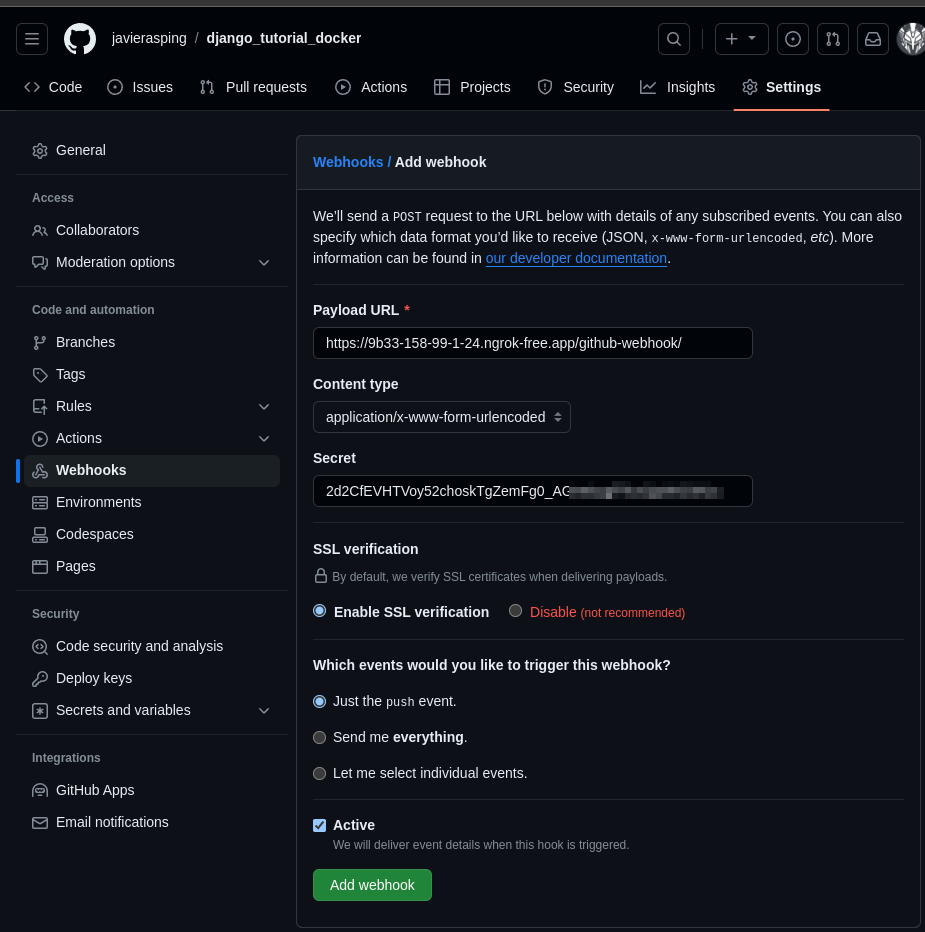This screenshot has width=925, height=932.
Task: Click the Webhooks icon in sidebar
Action: tap(40, 471)
